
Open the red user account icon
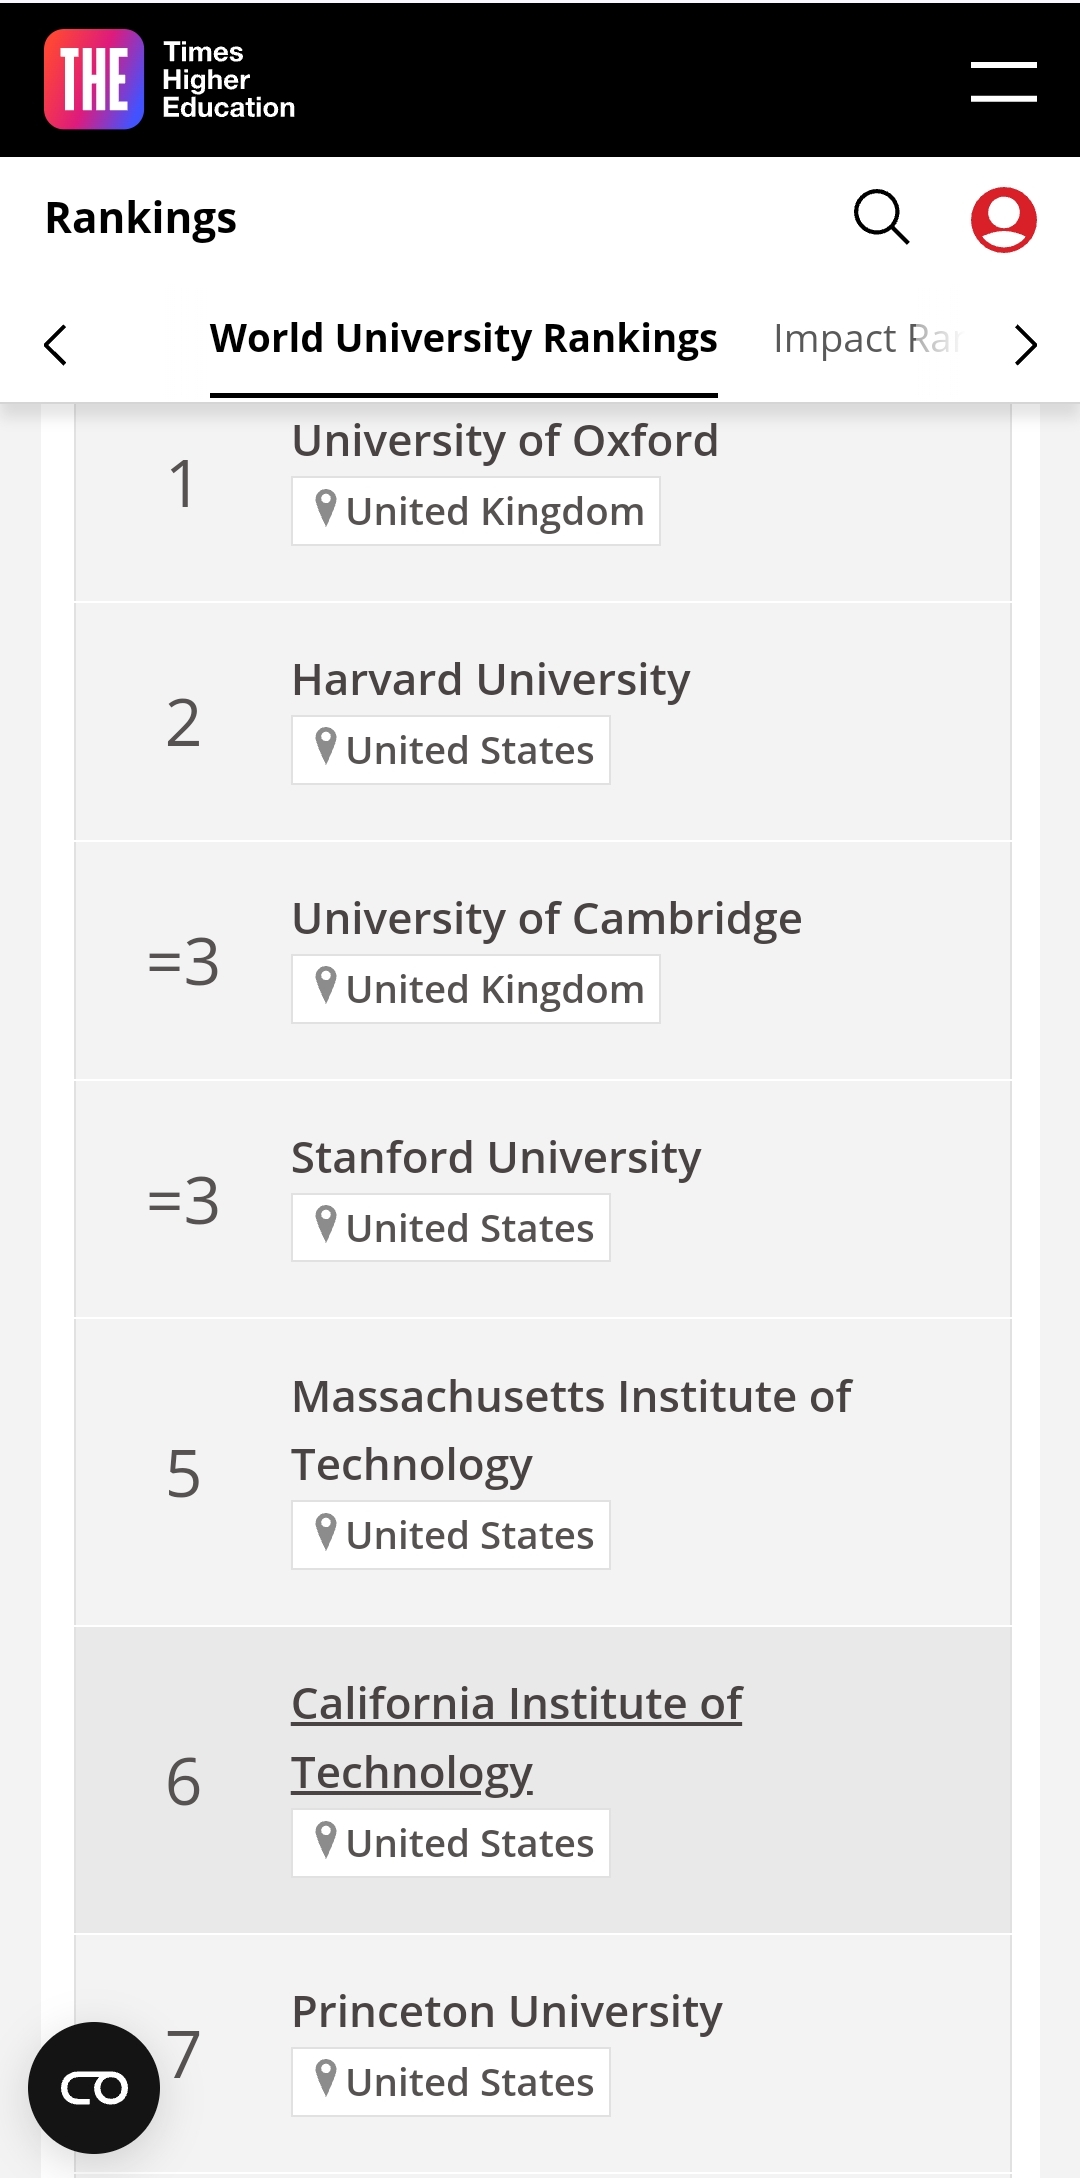point(1003,219)
